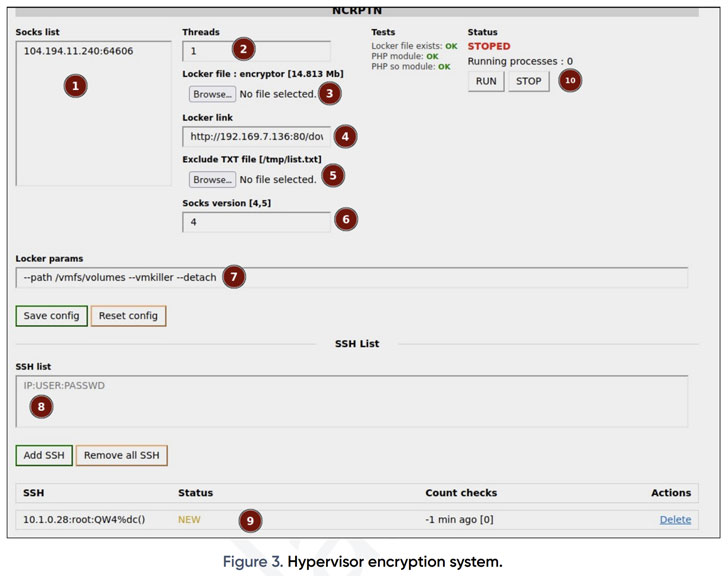Focus the Threads input field
This screenshot has width=728, height=576.
[x=205, y=51]
